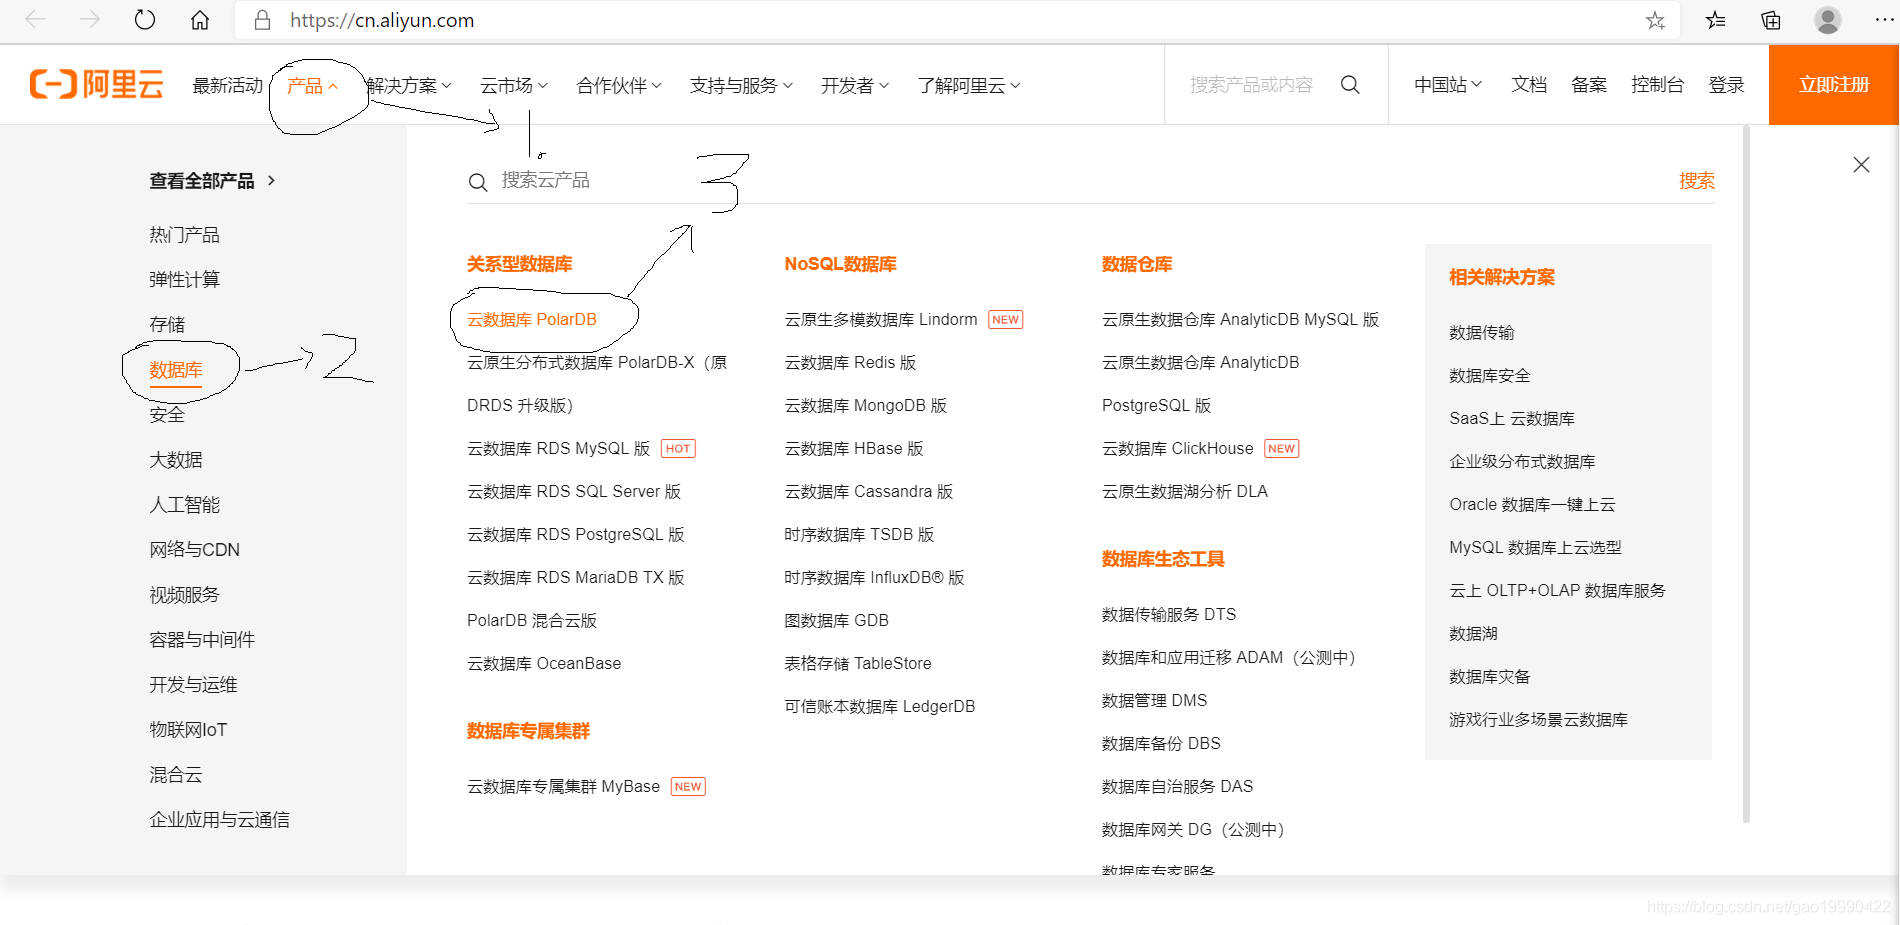Expand the 开发者 dropdown
The height and width of the screenshot is (925, 1900).
tap(855, 86)
